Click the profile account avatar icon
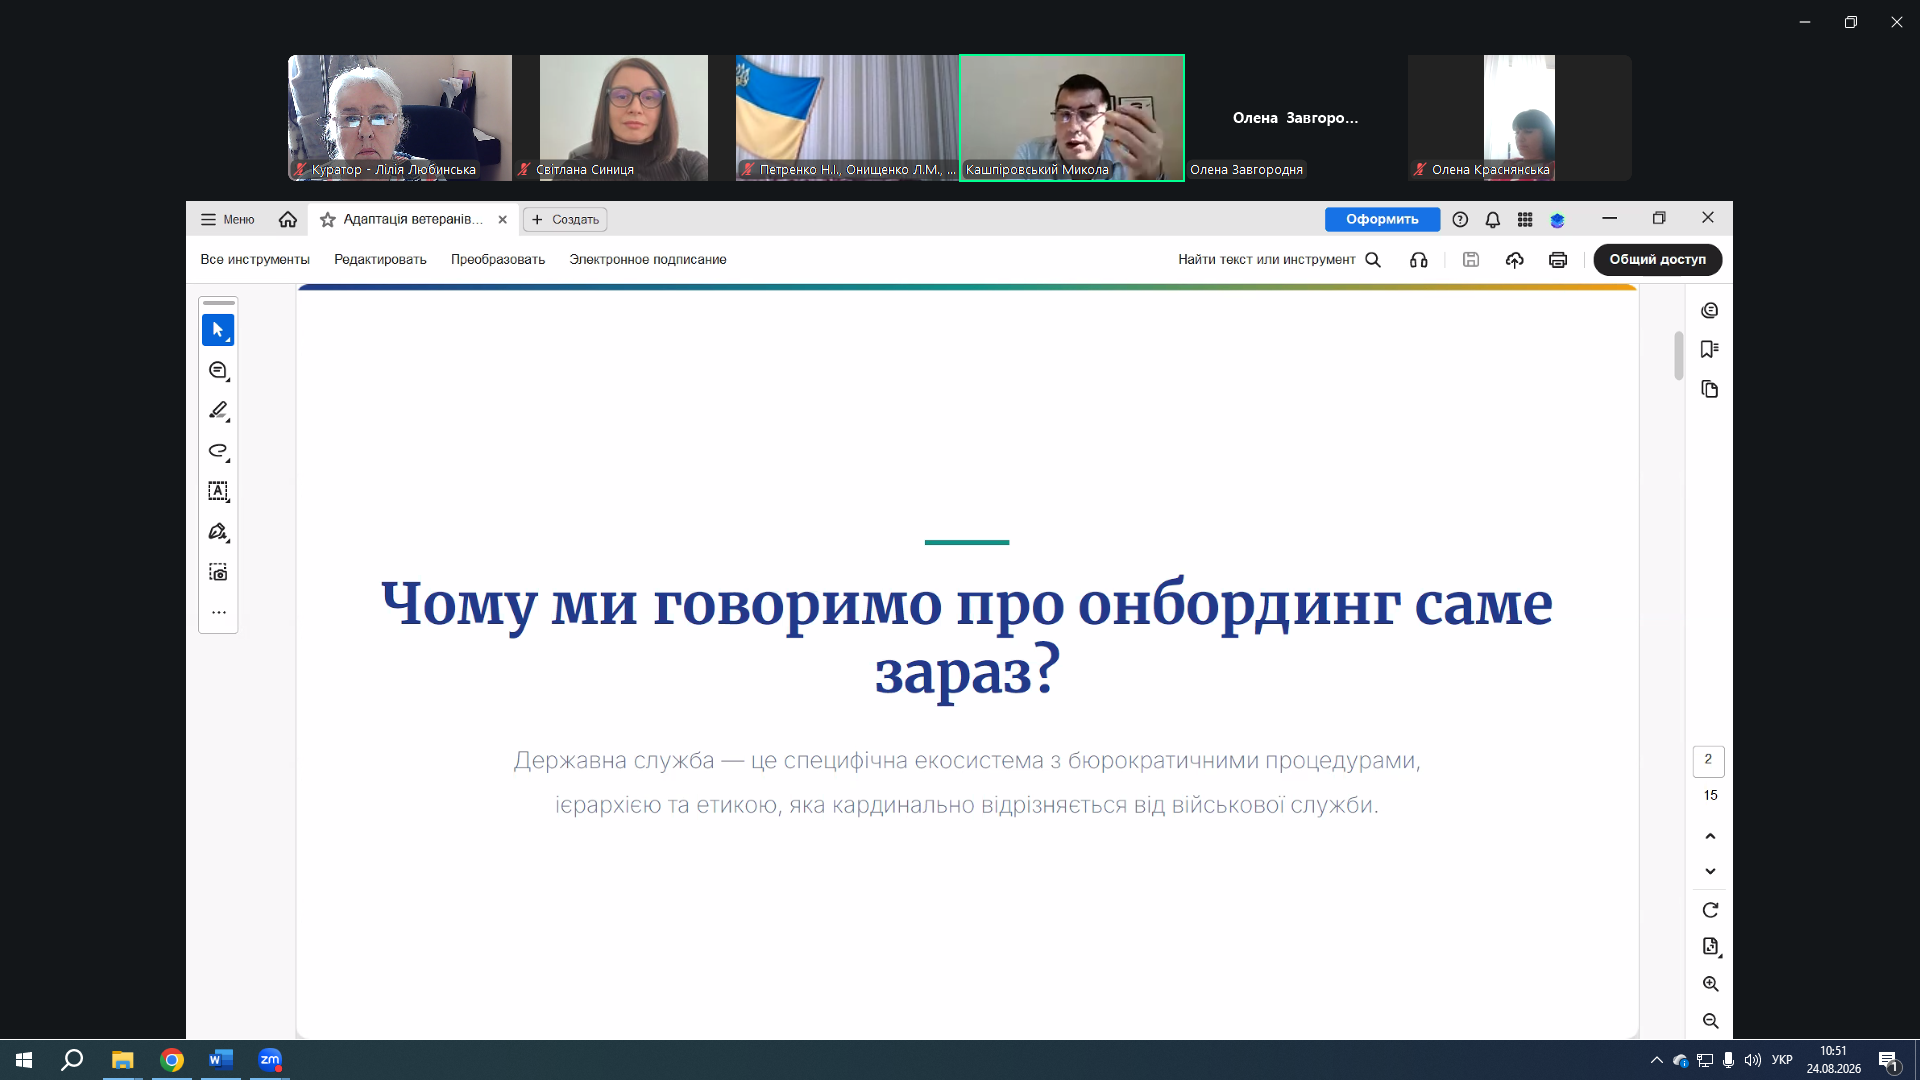 [1557, 220]
